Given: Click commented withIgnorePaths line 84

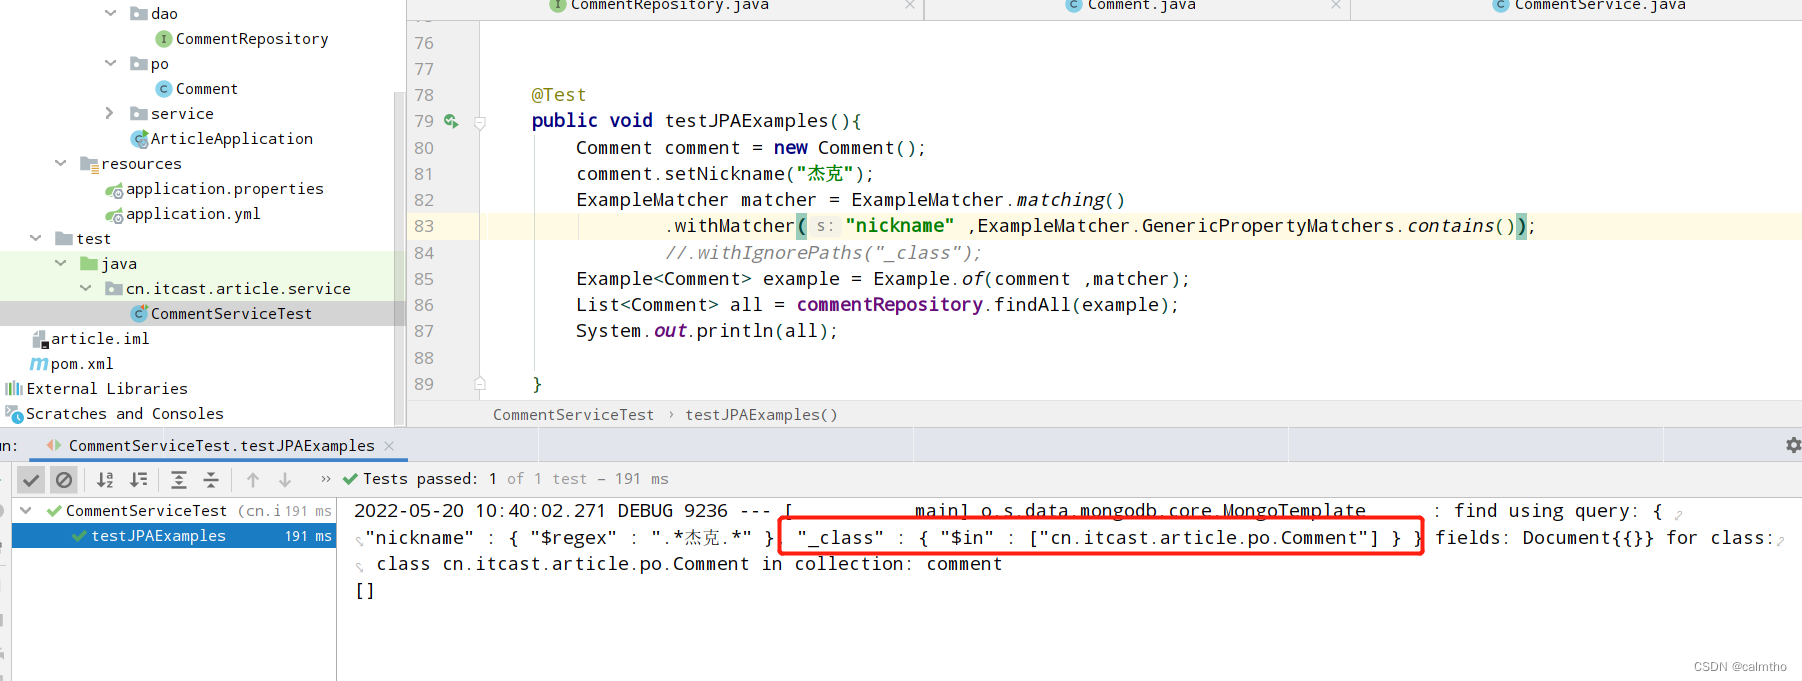Looking at the screenshot, I should pyautogui.click(x=823, y=253).
